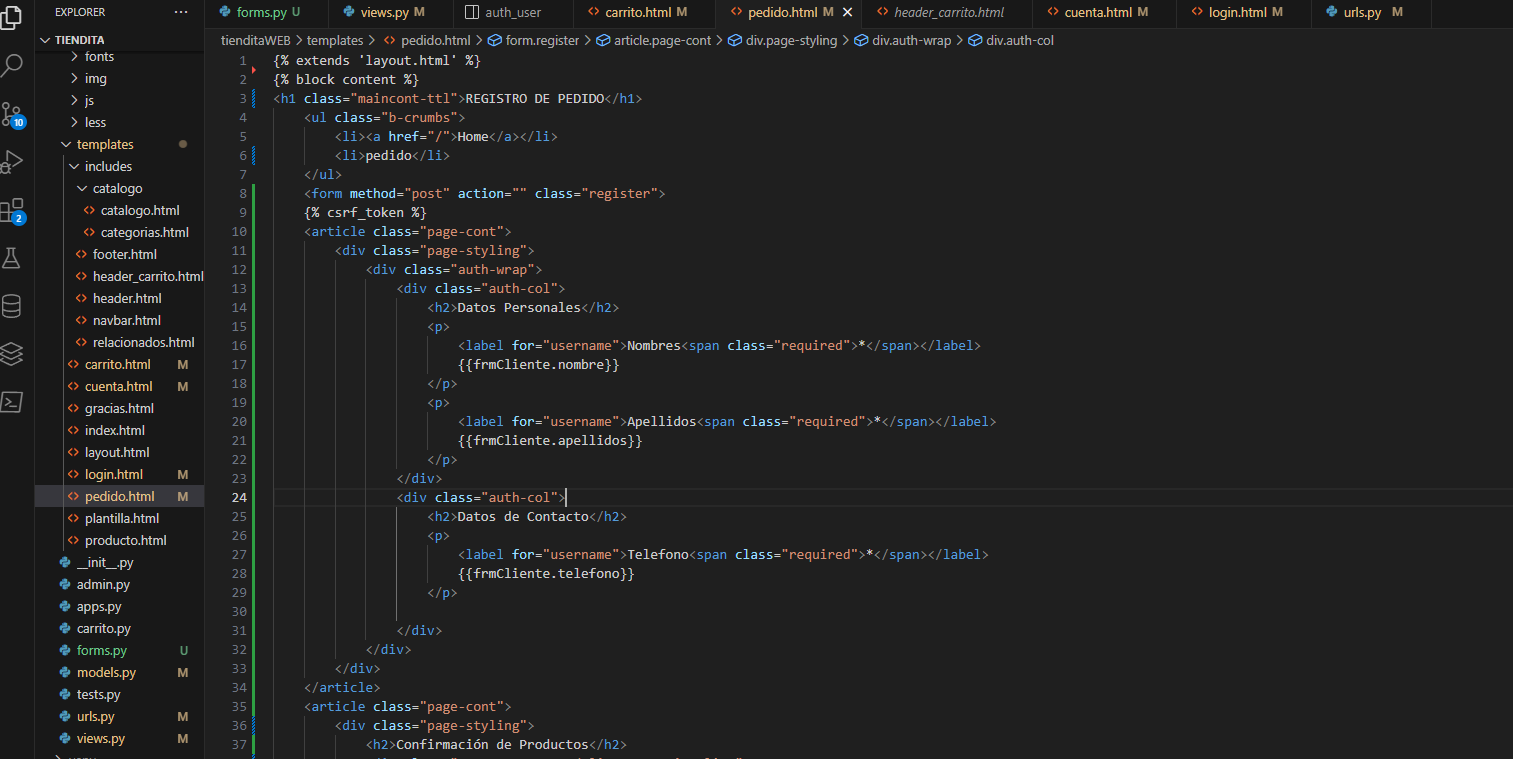The height and width of the screenshot is (759, 1513).
Task: Open models.py from the file tree
Action: click(106, 672)
